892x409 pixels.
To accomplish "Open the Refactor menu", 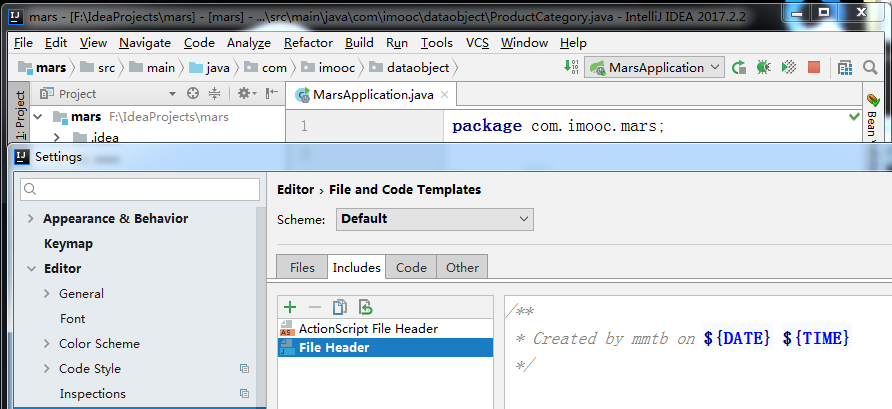I will [308, 43].
